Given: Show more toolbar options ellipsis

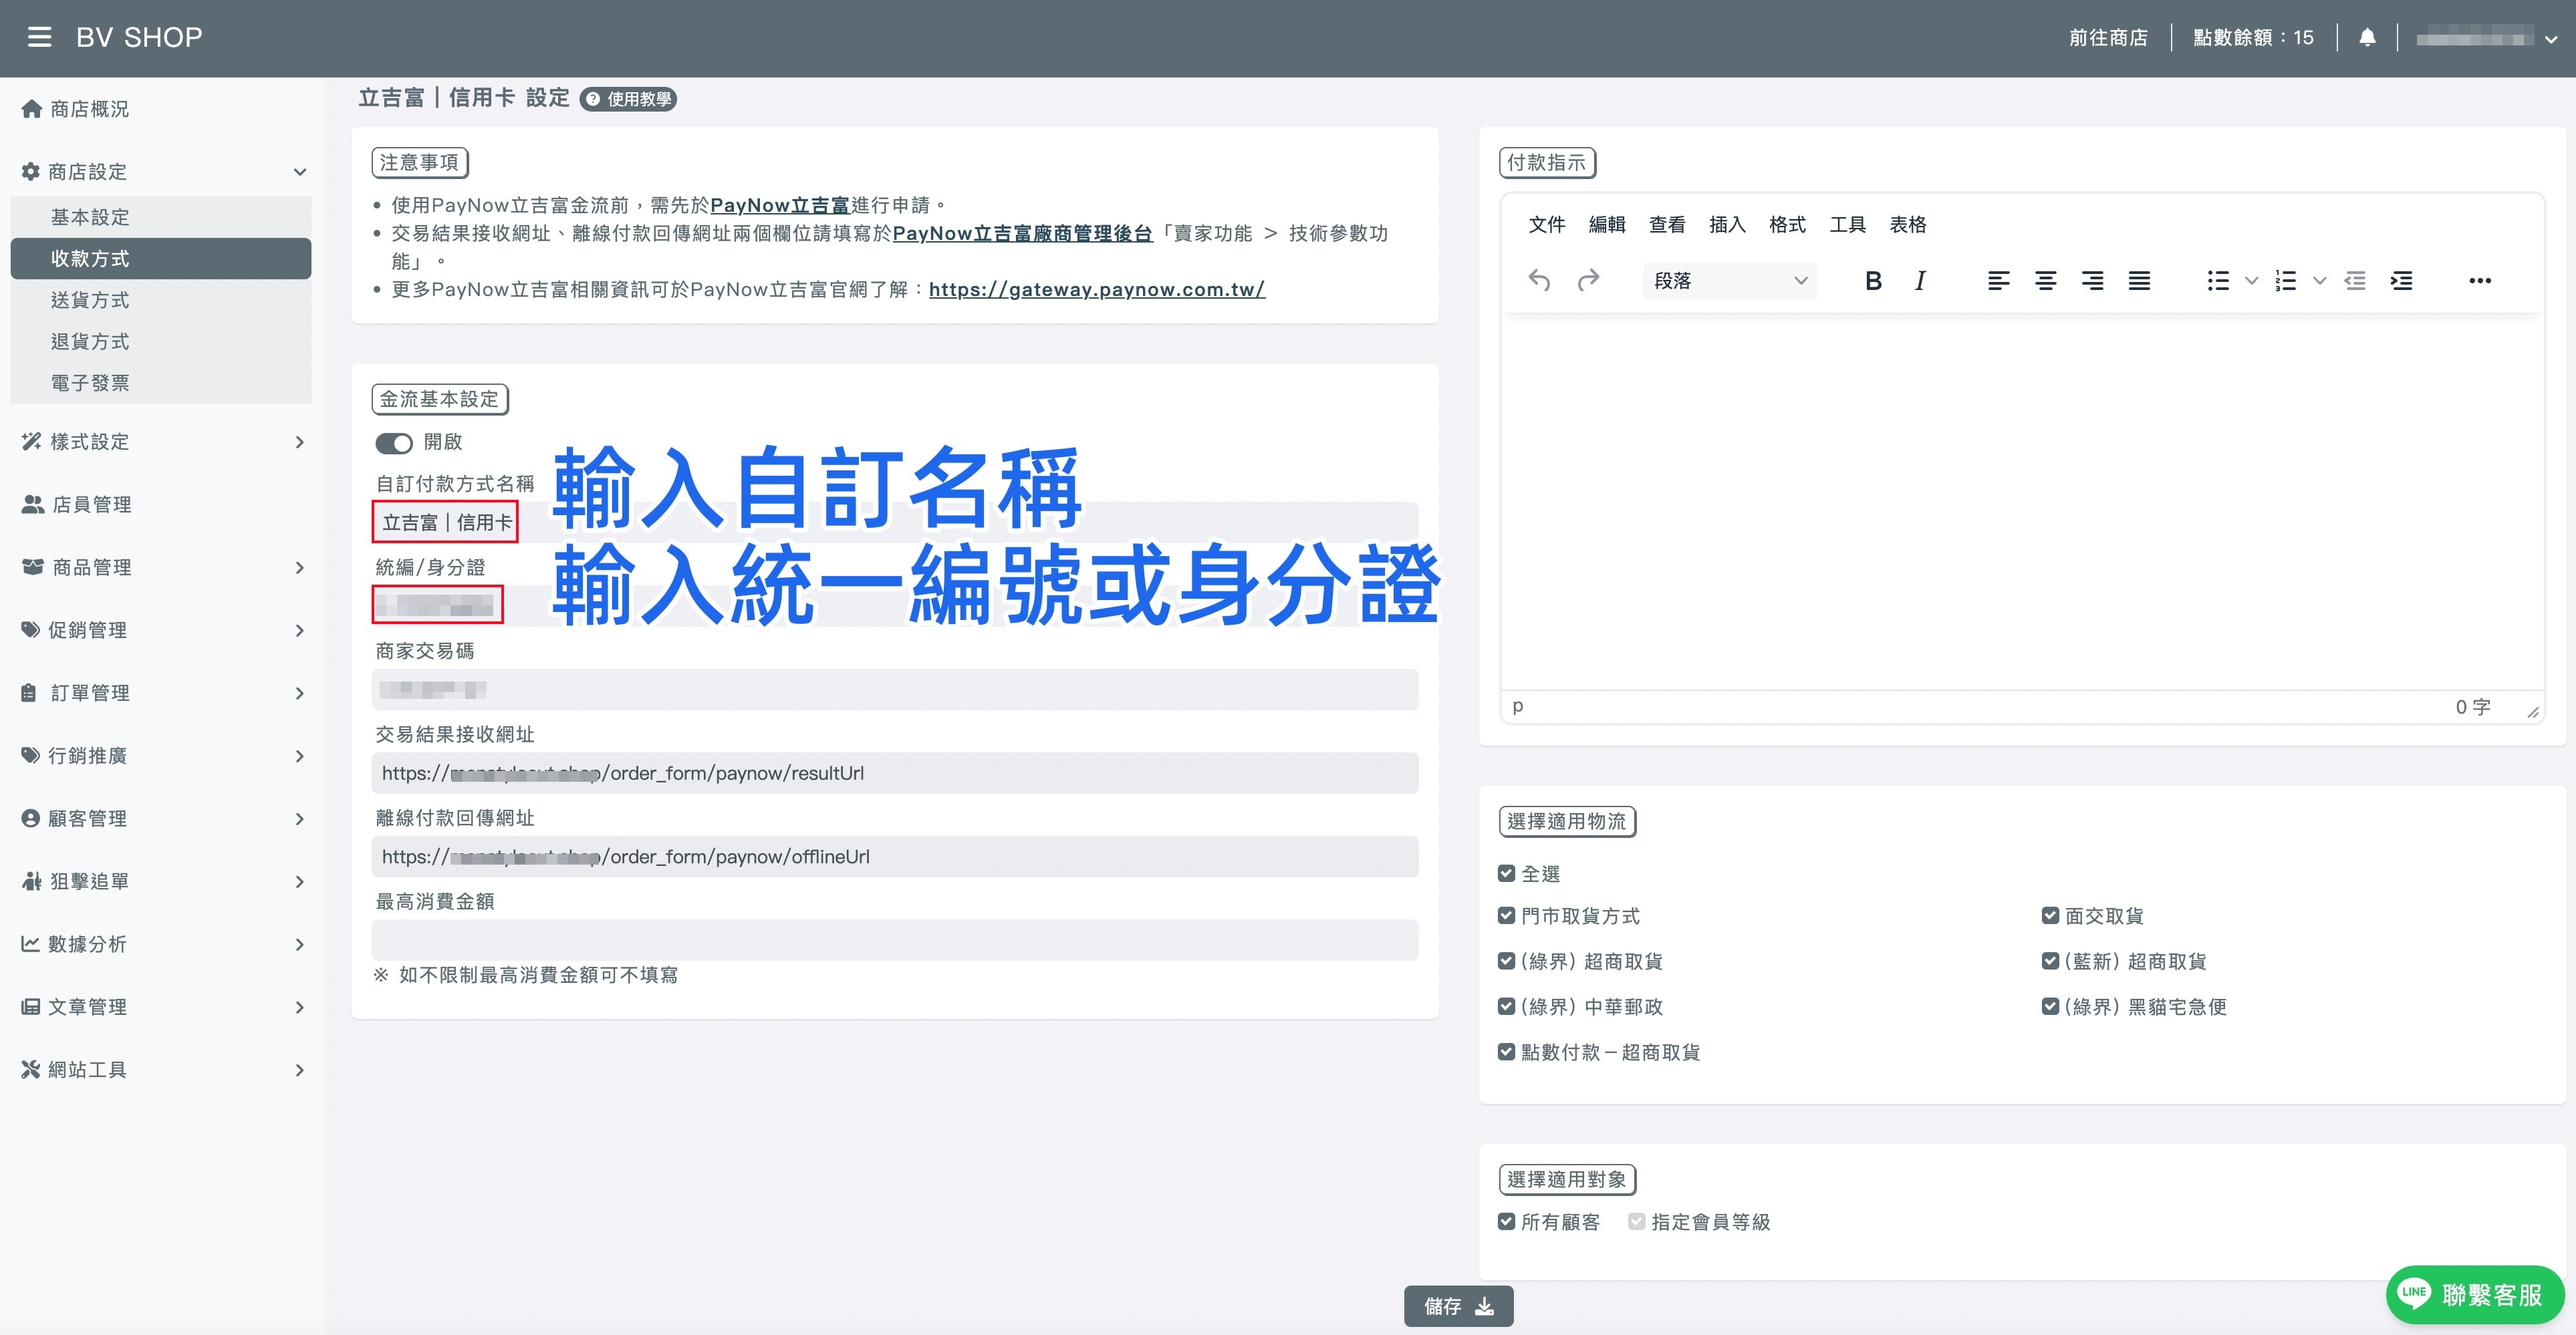Looking at the screenshot, I should tap(2480, 281).
